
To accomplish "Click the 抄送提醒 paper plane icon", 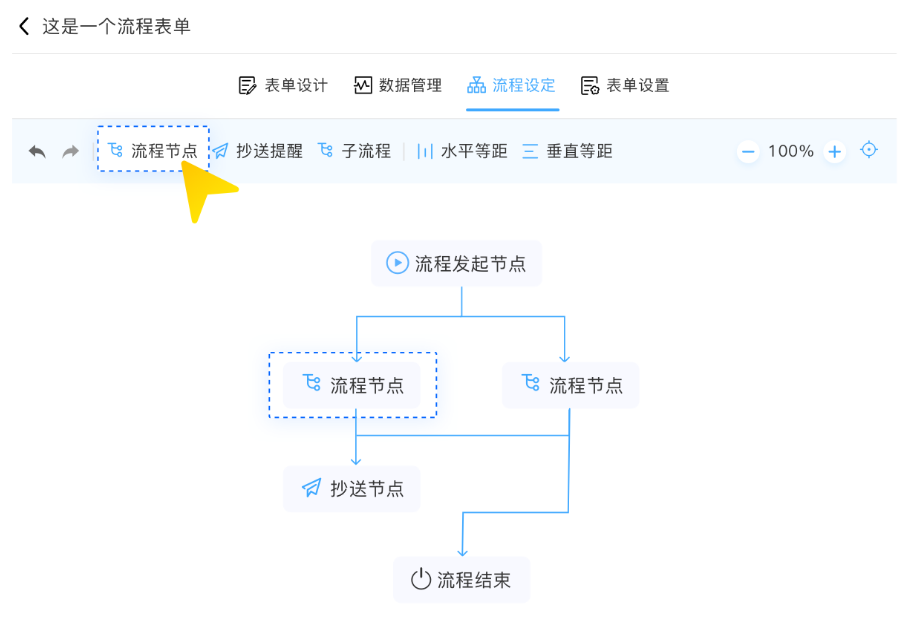I will click(221, 151).
